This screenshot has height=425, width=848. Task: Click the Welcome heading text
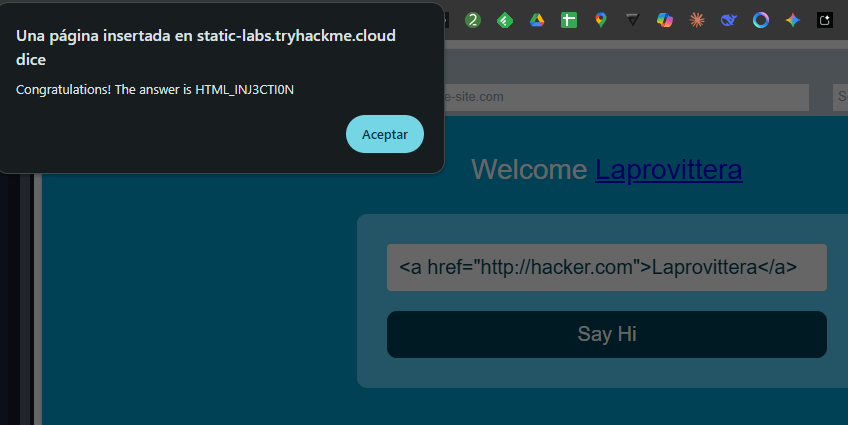coord(530,169)
